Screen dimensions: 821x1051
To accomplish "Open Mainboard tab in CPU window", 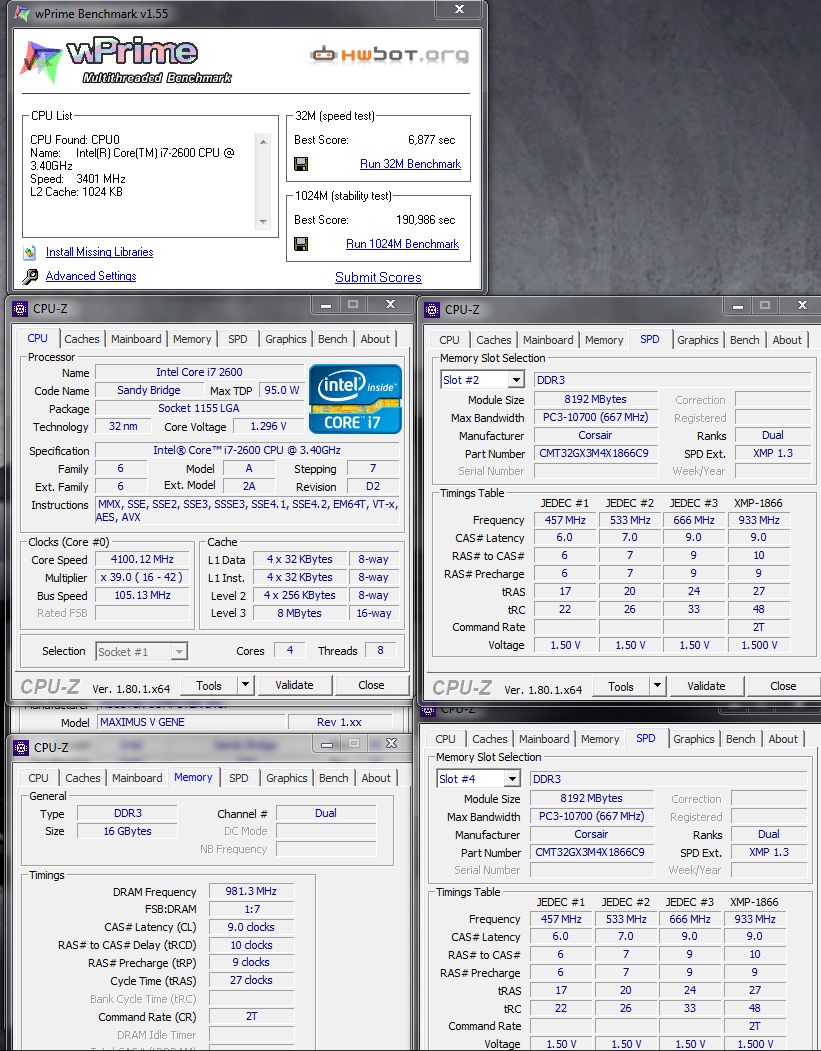I will (136, 339).
